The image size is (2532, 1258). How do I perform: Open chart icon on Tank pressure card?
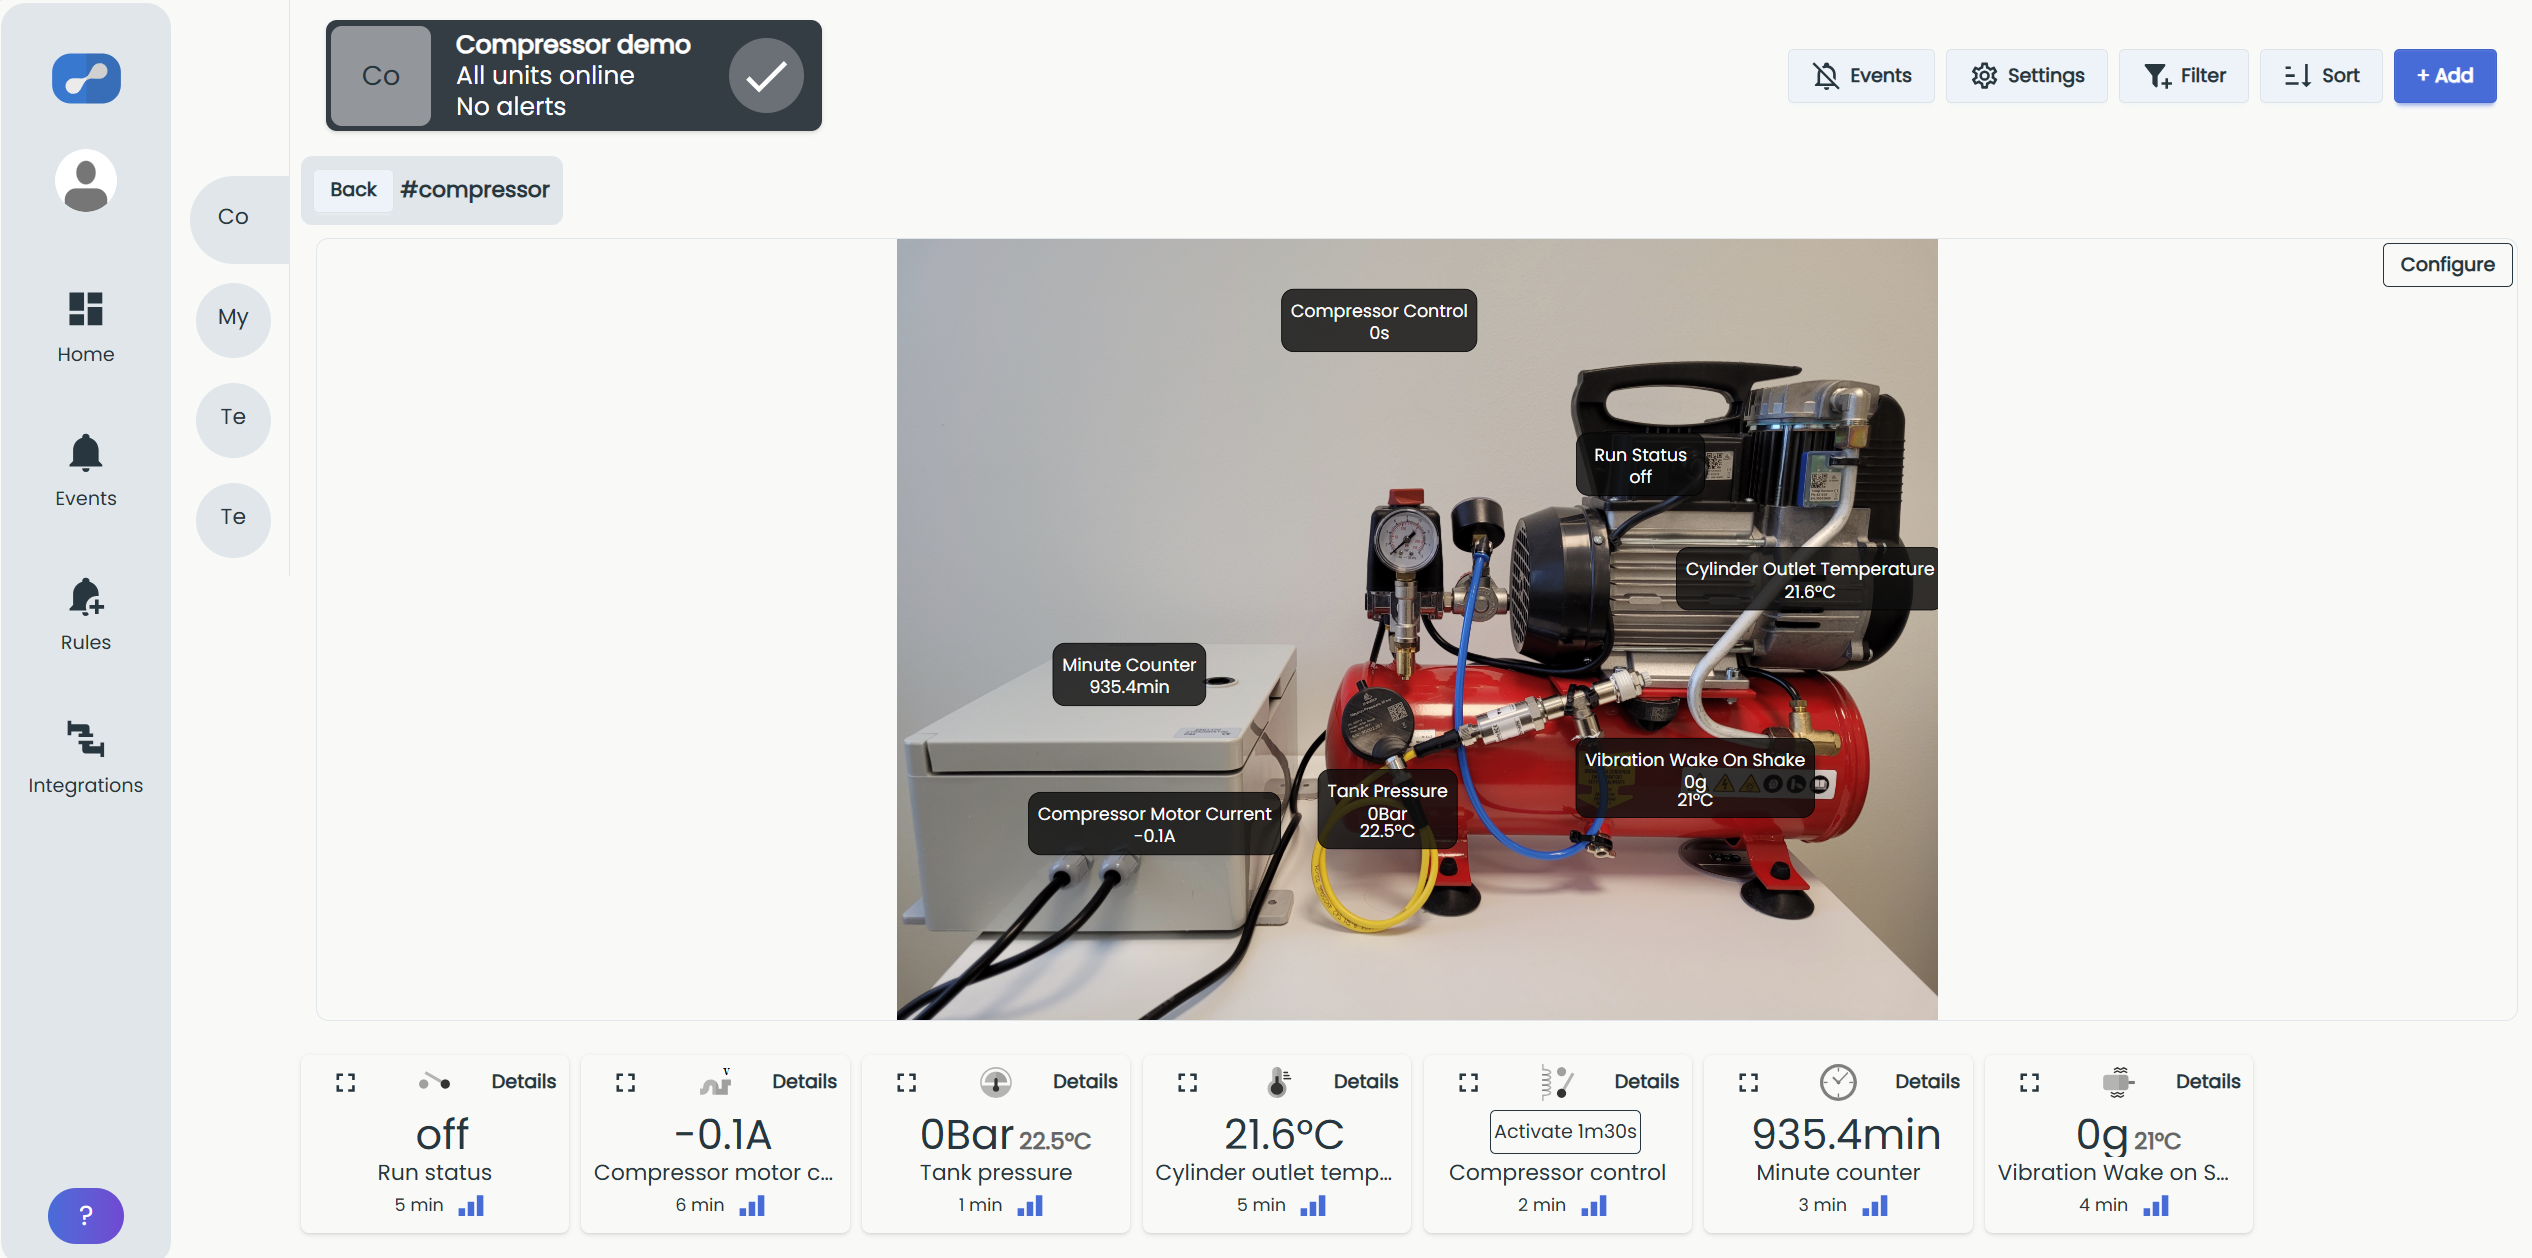click(x=1030, y=1206)
